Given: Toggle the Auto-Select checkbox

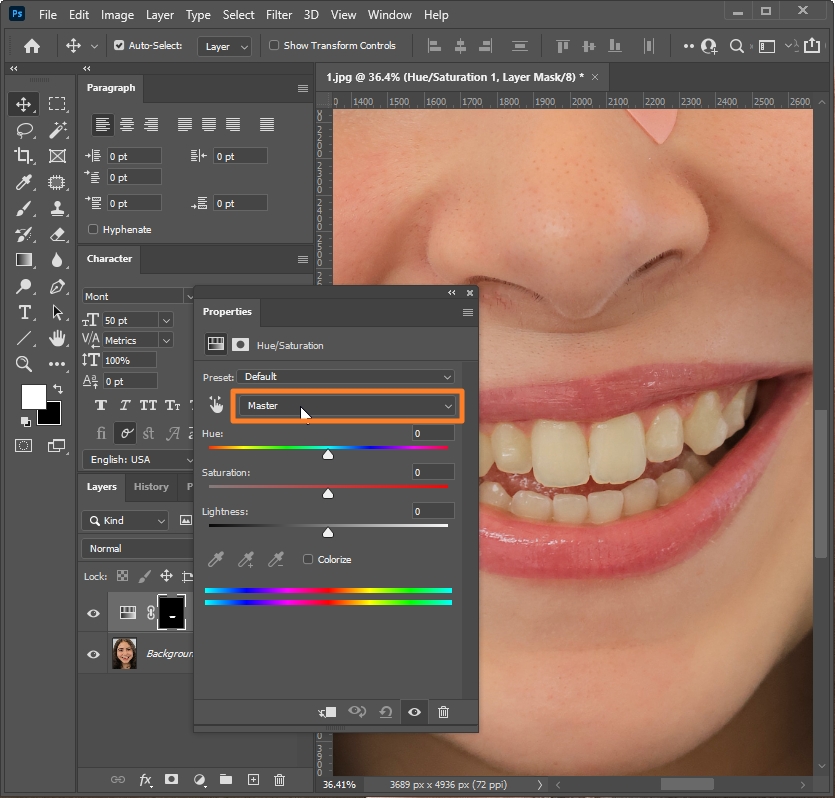Looking at the screenshot, I should pos(120,46).
